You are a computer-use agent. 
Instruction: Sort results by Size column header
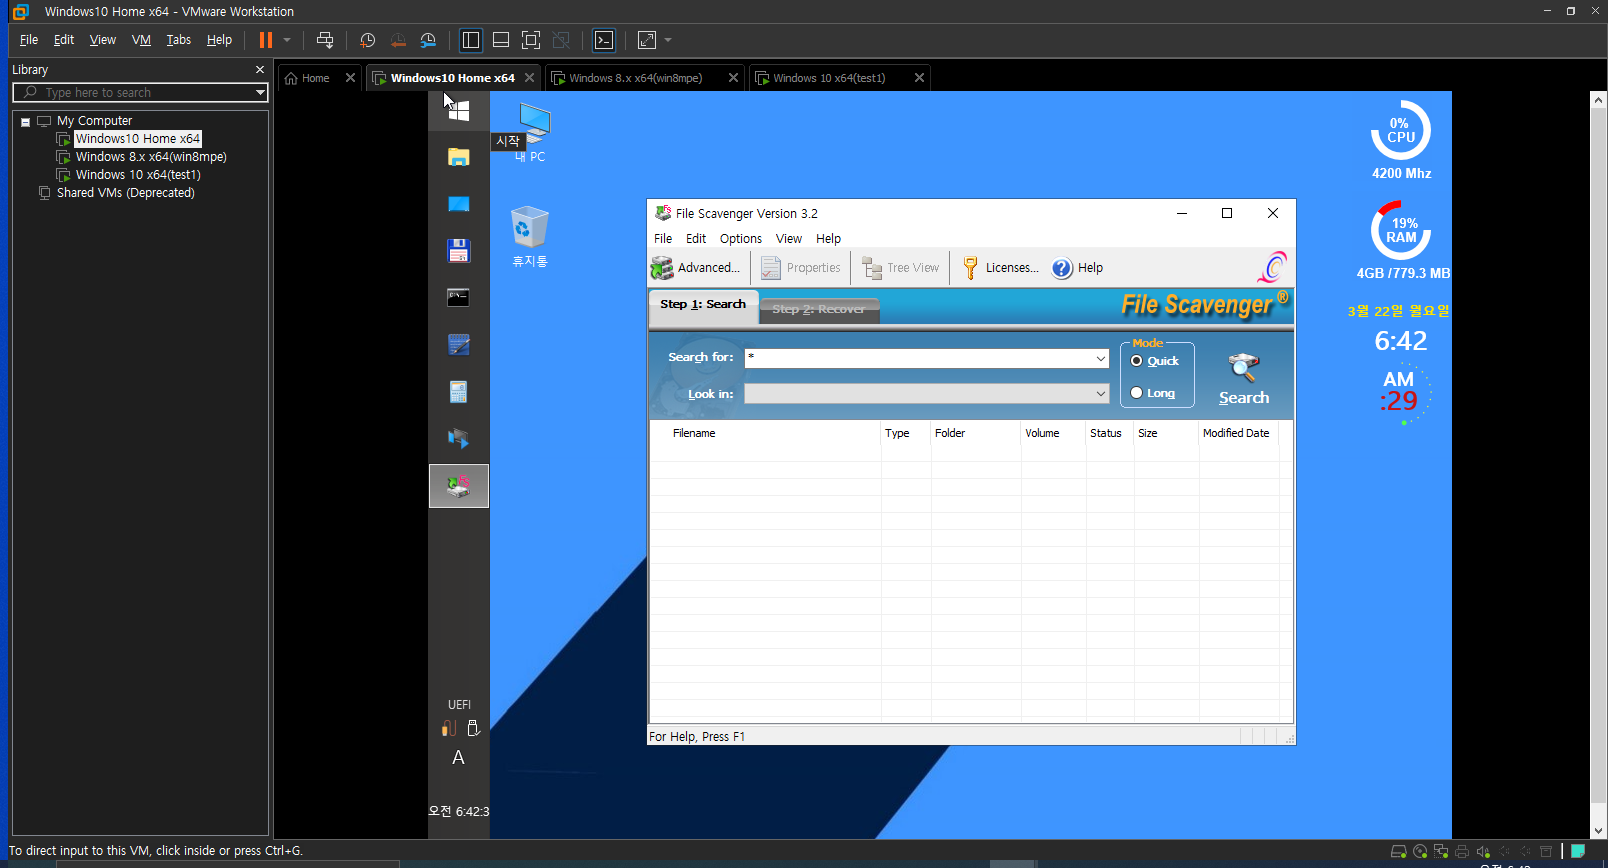(x=1166, y=433)
